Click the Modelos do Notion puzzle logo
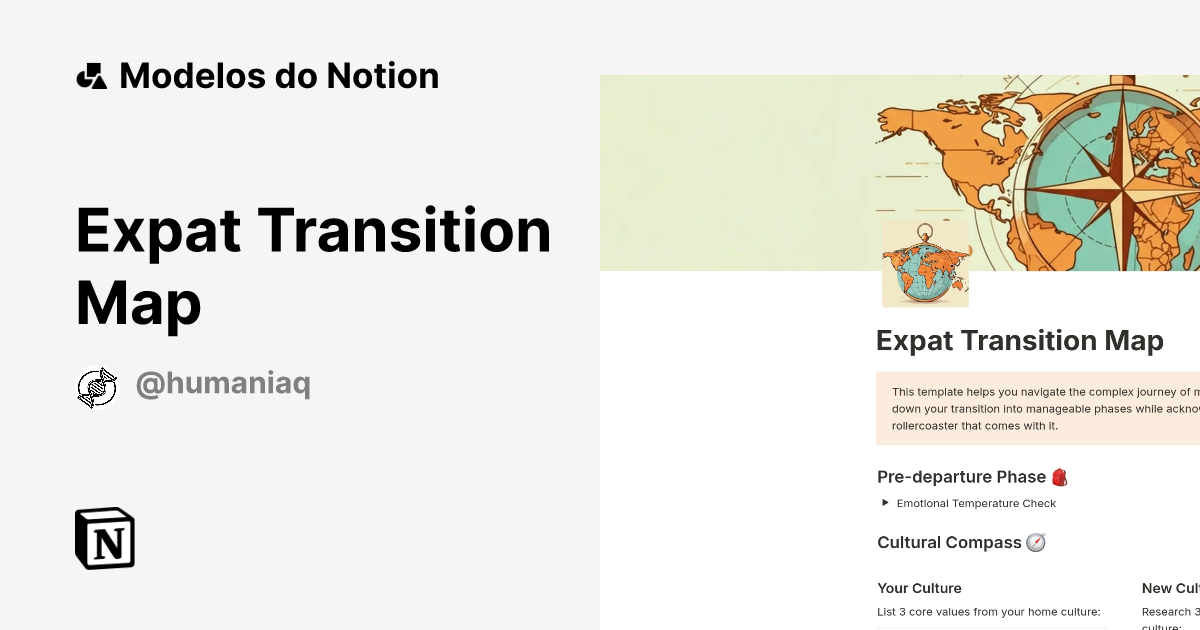 coord(92,75)
